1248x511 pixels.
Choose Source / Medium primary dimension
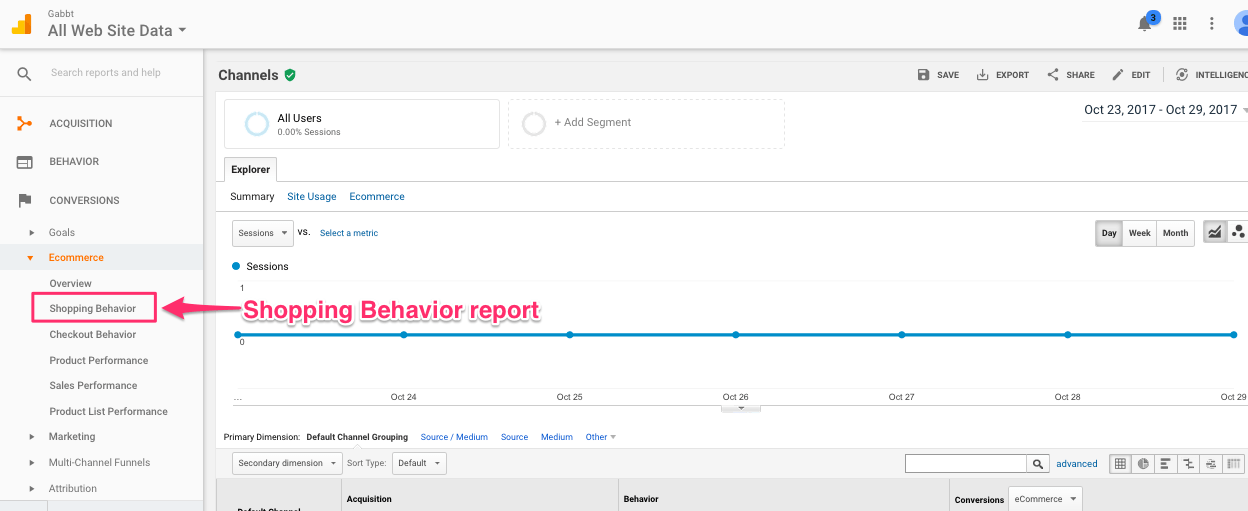pos(454,437)
